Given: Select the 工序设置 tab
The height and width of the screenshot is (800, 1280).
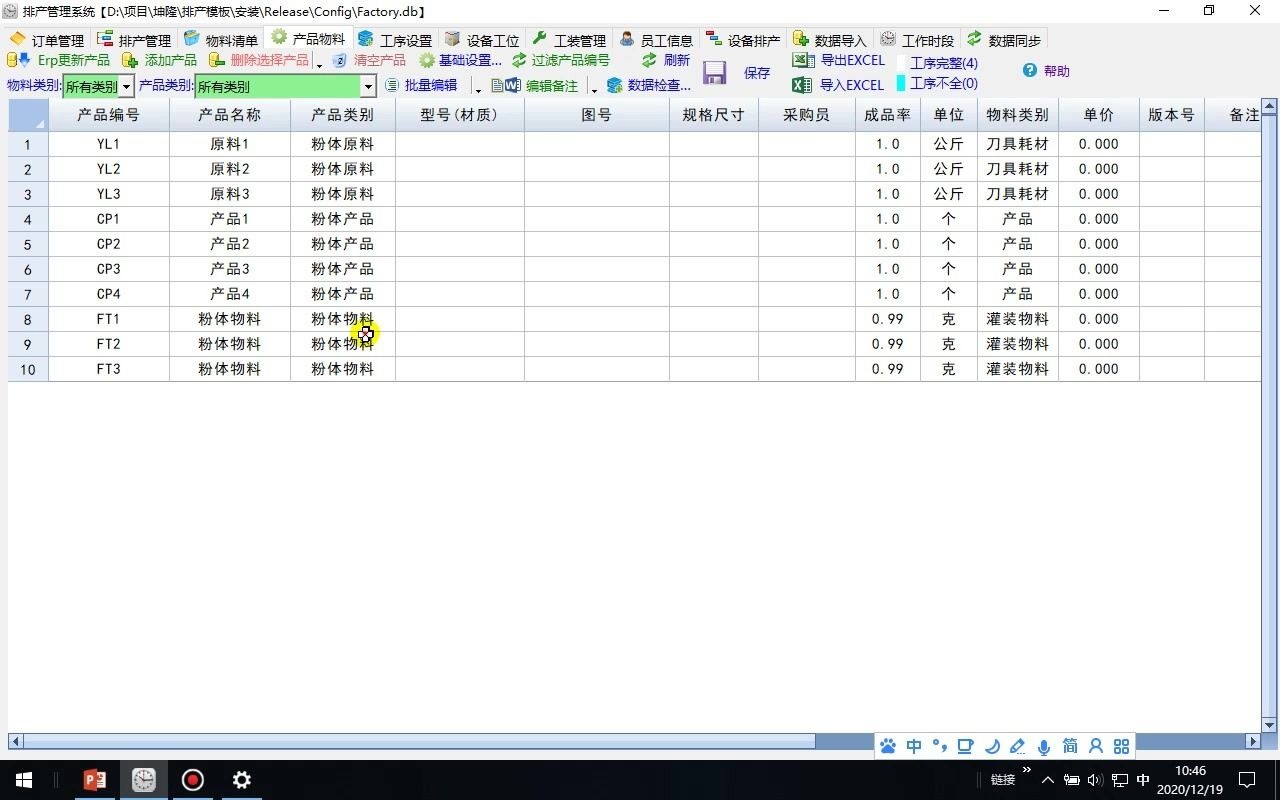Looking at the screenshot, I should [x=395, y=40].
